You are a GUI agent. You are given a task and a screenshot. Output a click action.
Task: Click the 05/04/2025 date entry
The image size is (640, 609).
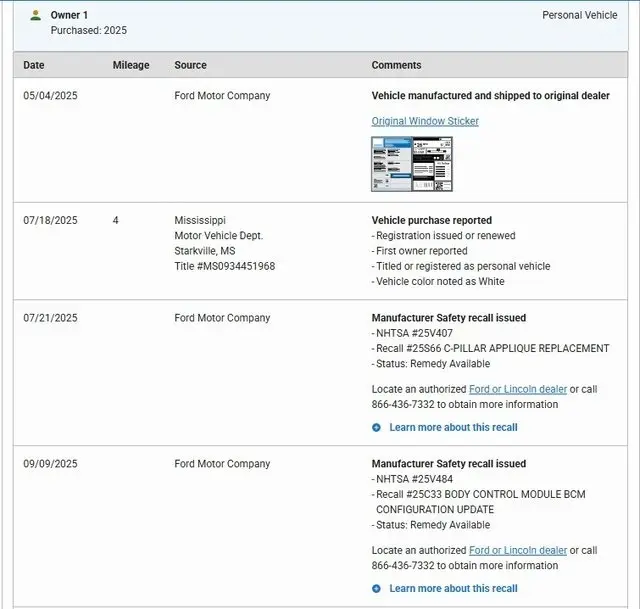pos(50,96)
